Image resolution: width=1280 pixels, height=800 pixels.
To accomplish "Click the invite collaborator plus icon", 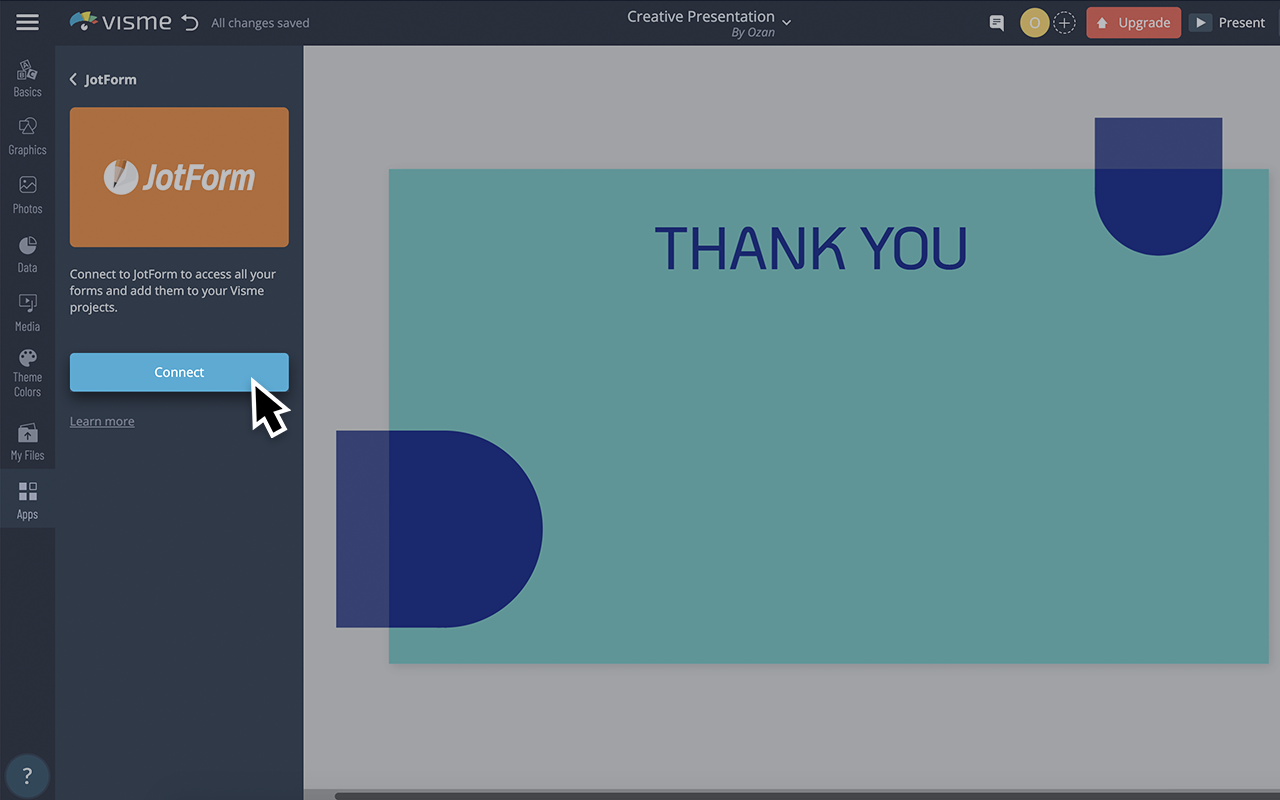I will tap(1064, 21).
